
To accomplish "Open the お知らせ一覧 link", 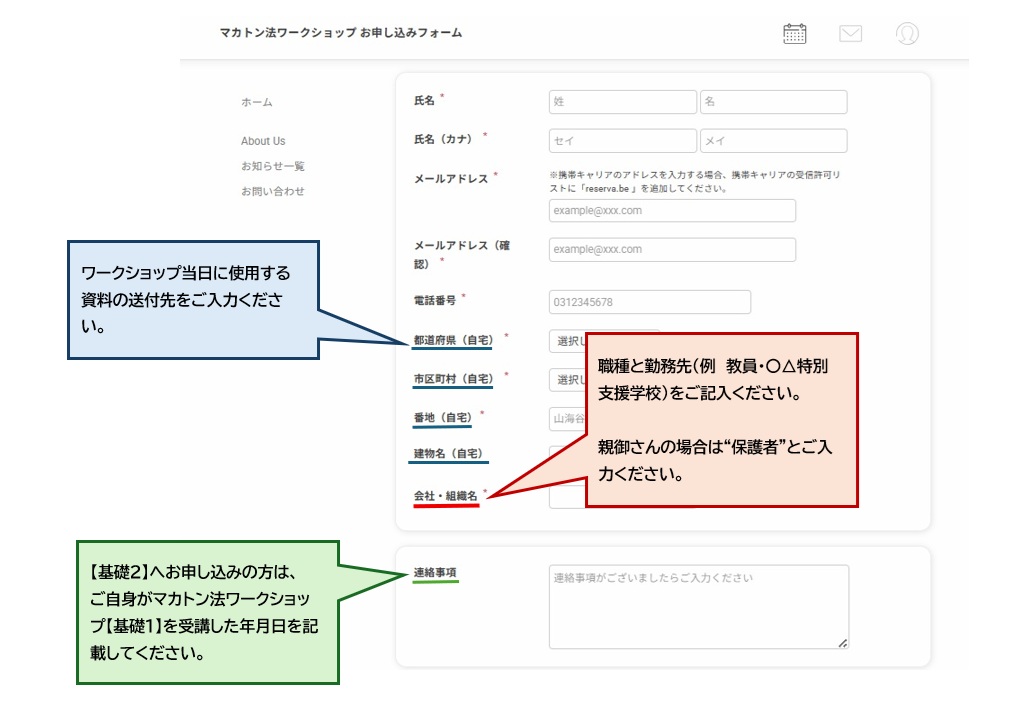I will [x=272, y=166].
